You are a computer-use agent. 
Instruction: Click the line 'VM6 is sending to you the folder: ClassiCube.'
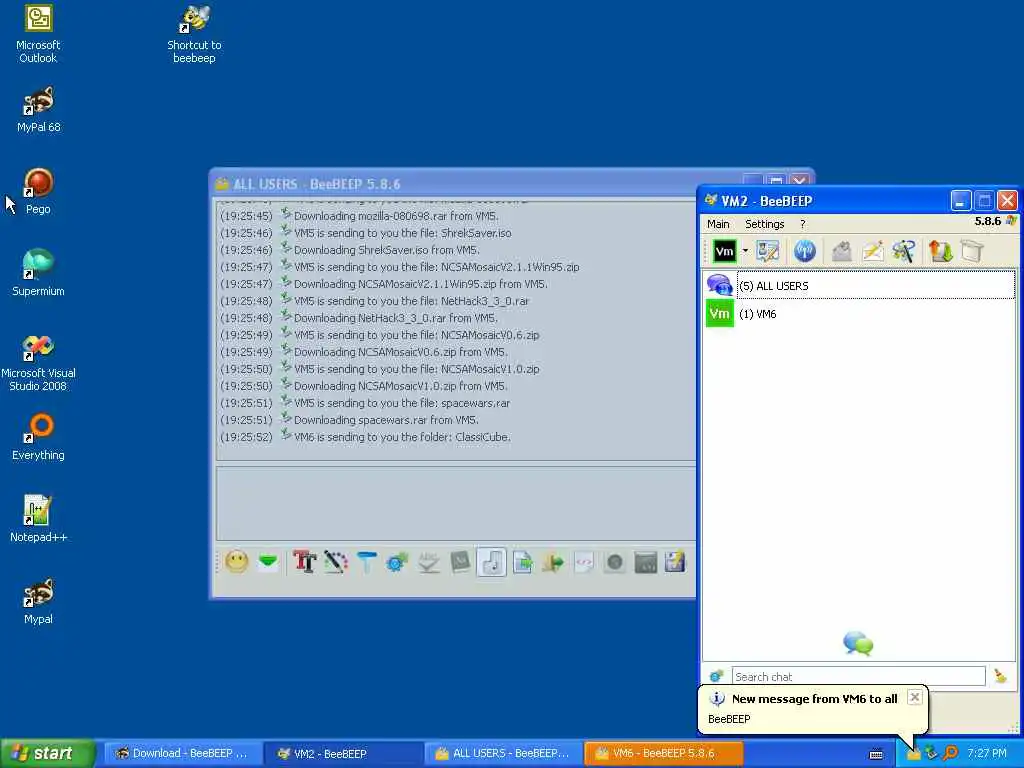[402, 437]
